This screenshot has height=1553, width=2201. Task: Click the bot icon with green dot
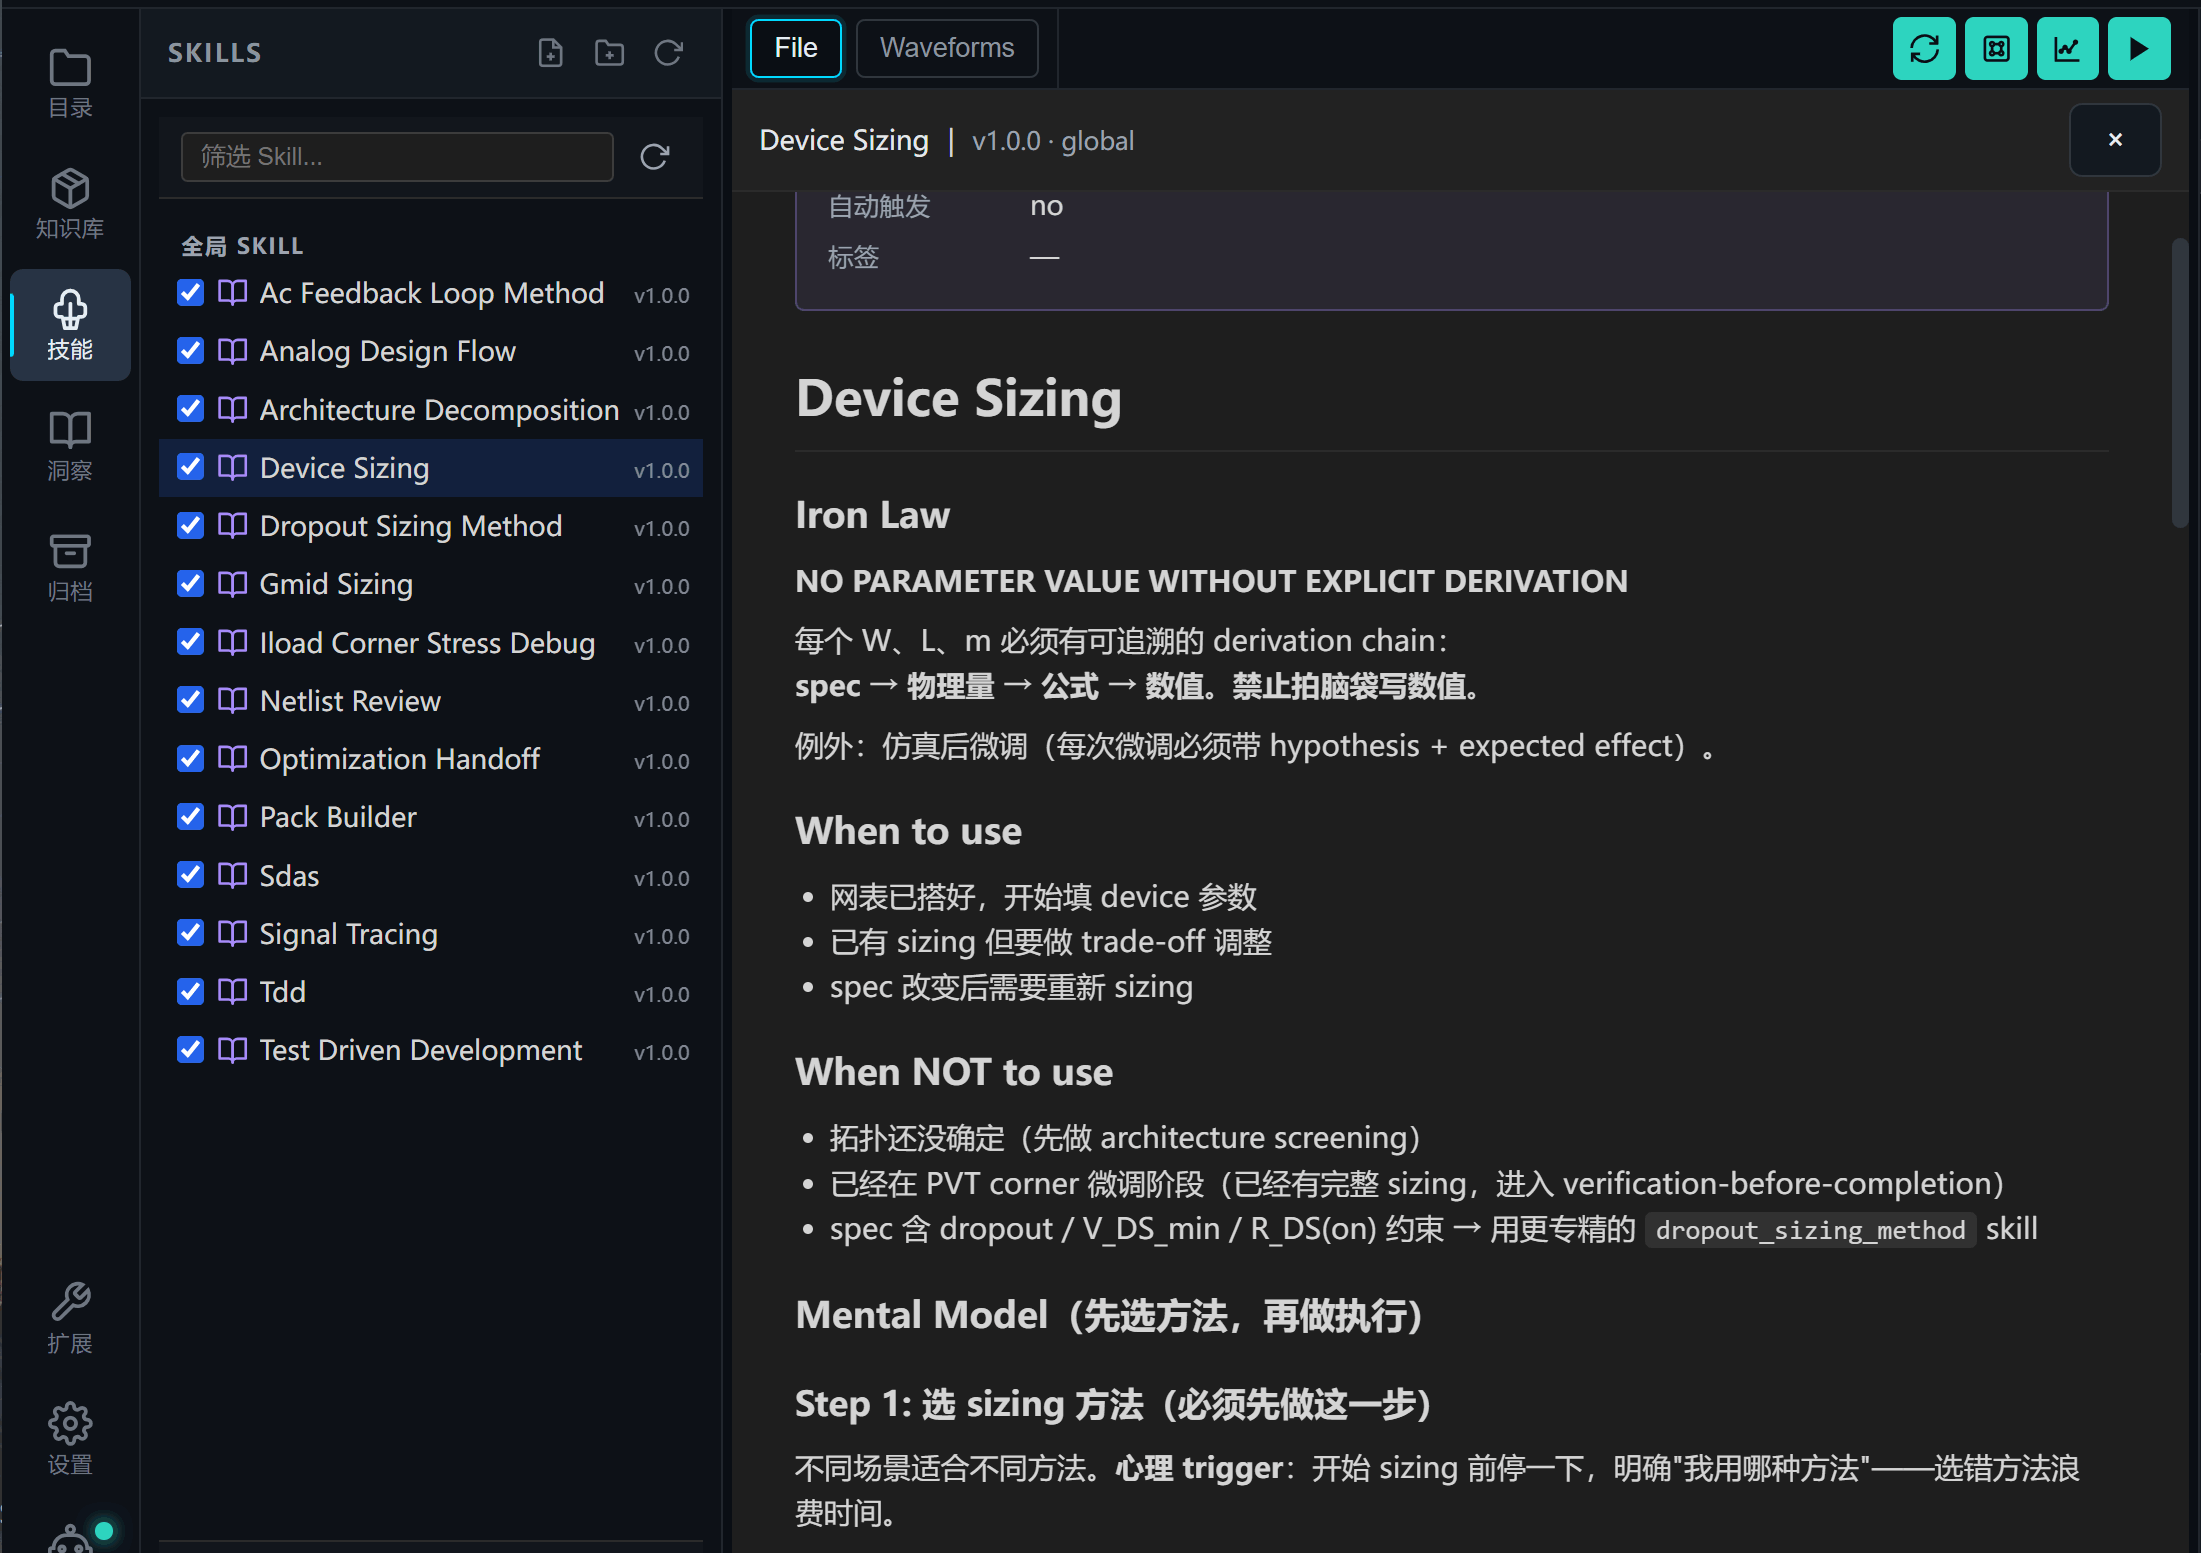pyautogui.click(x=72, y=1538)
